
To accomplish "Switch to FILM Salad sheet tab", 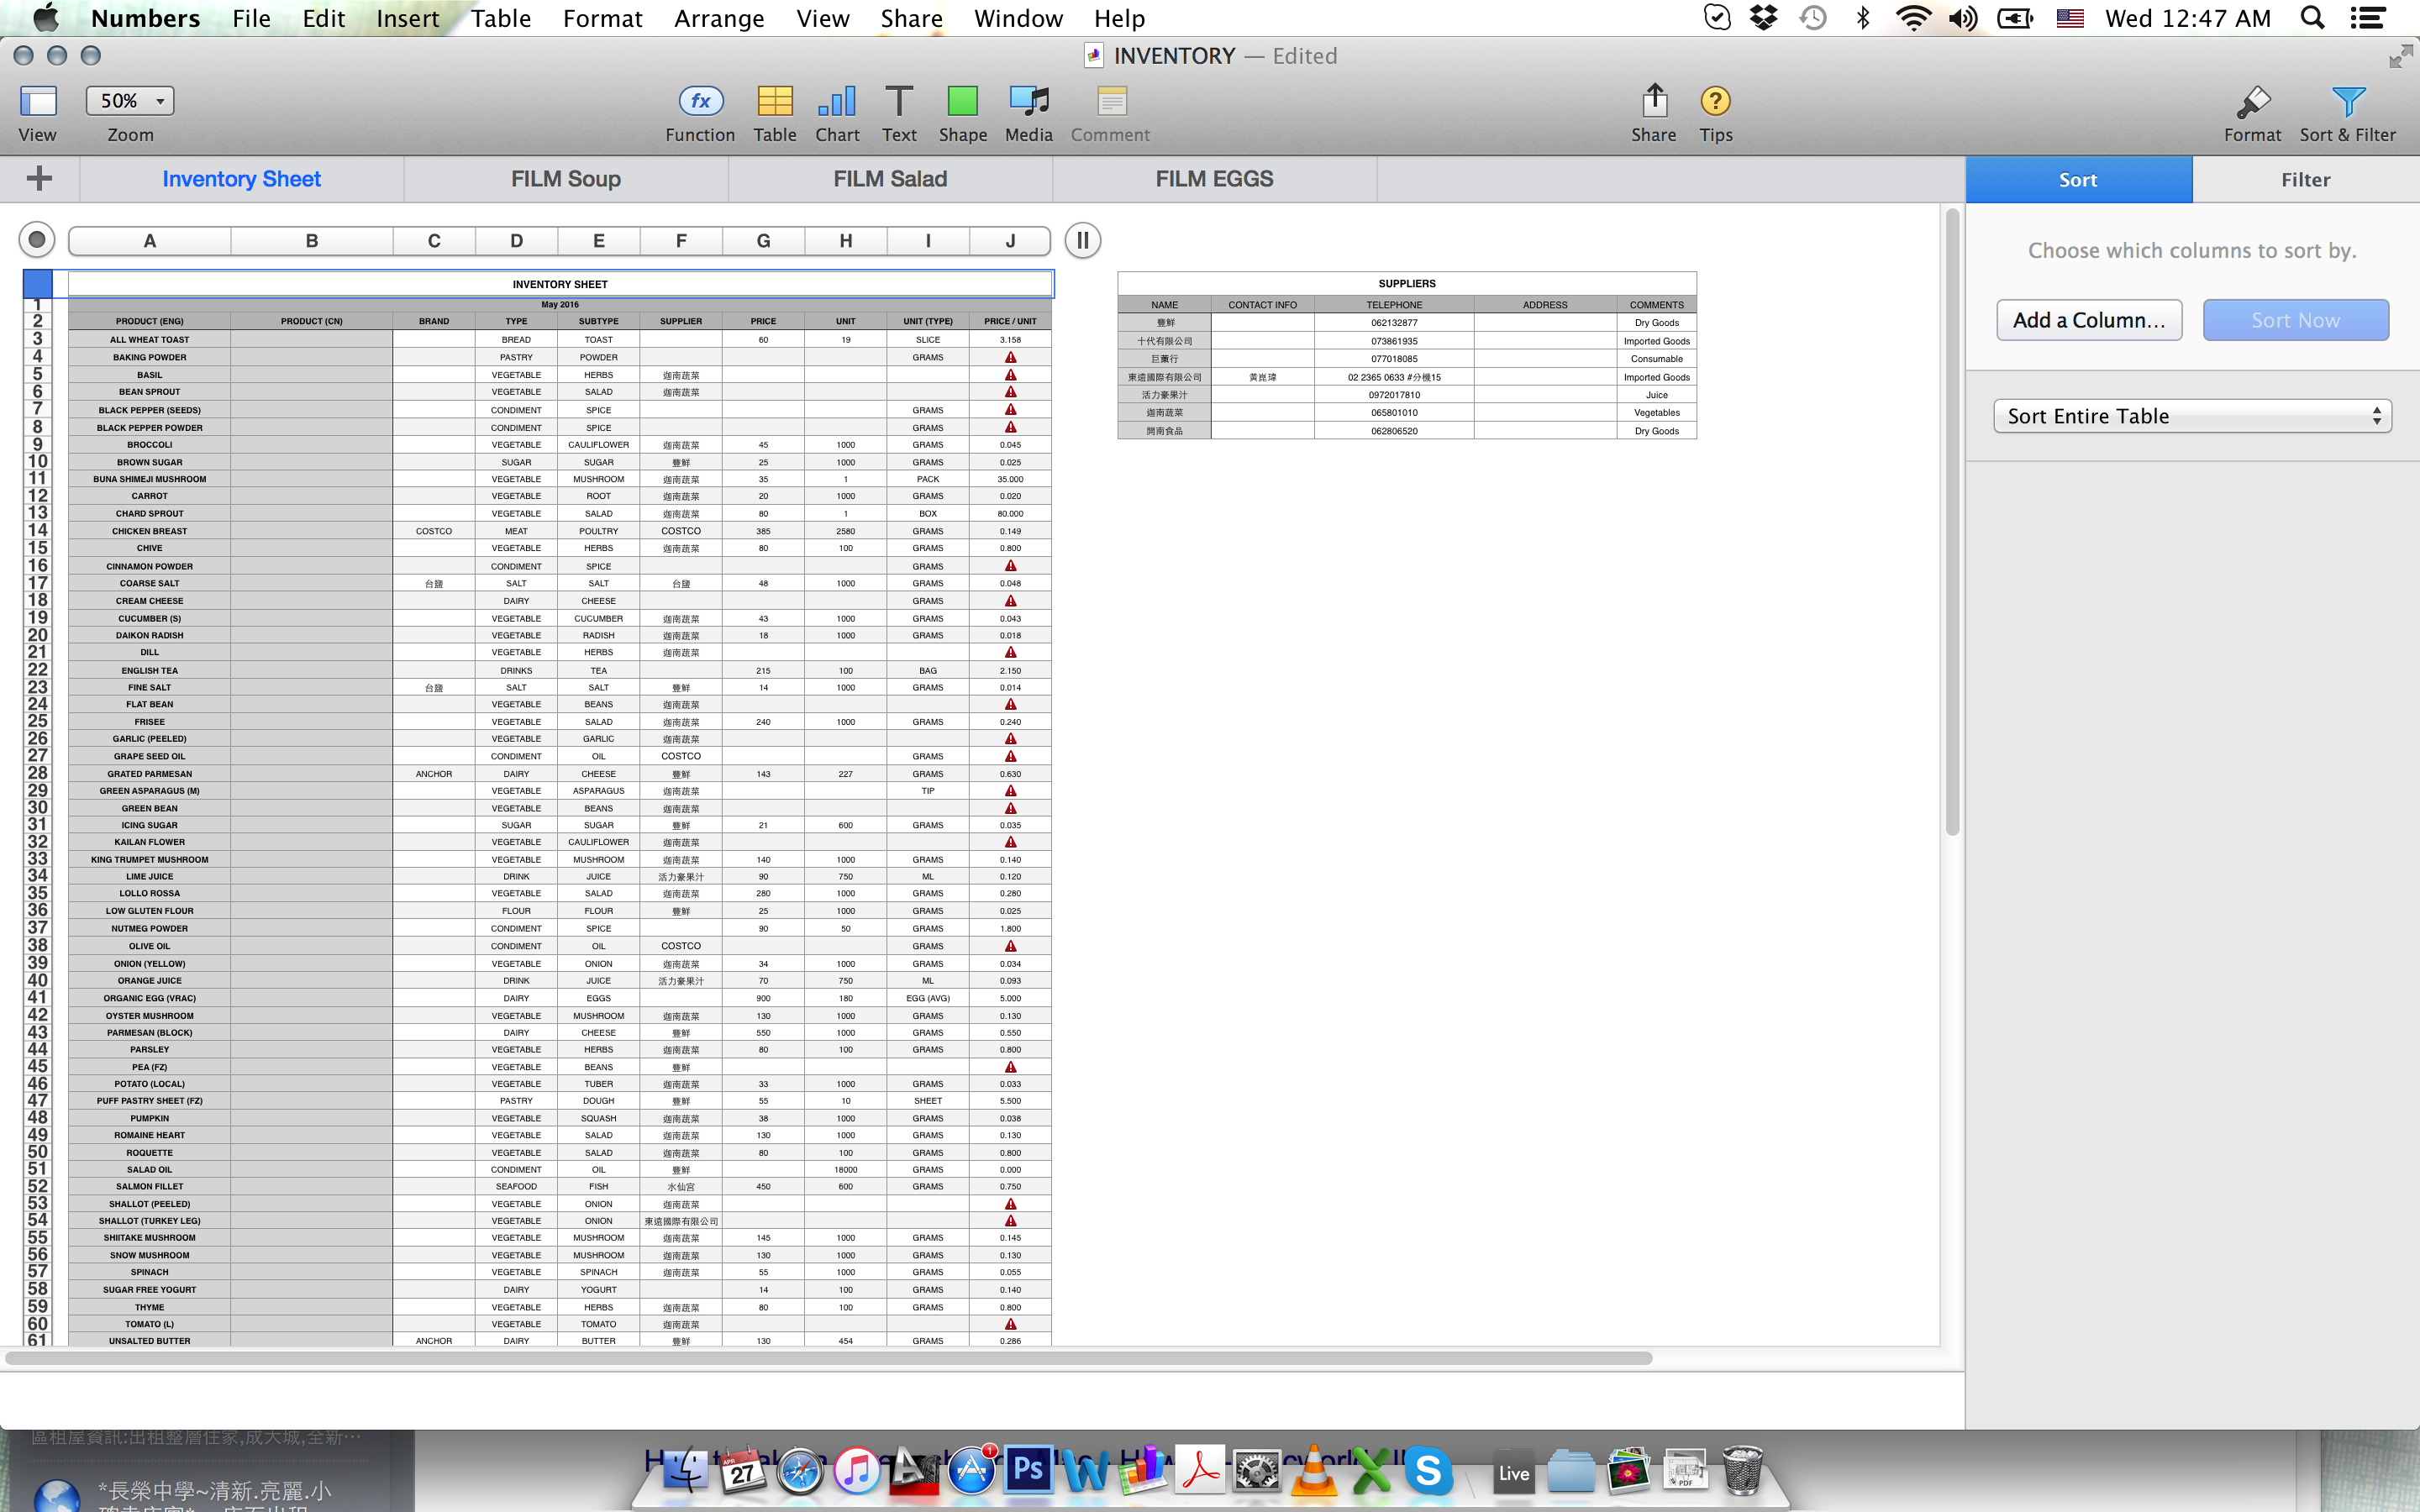I will 890,179.
